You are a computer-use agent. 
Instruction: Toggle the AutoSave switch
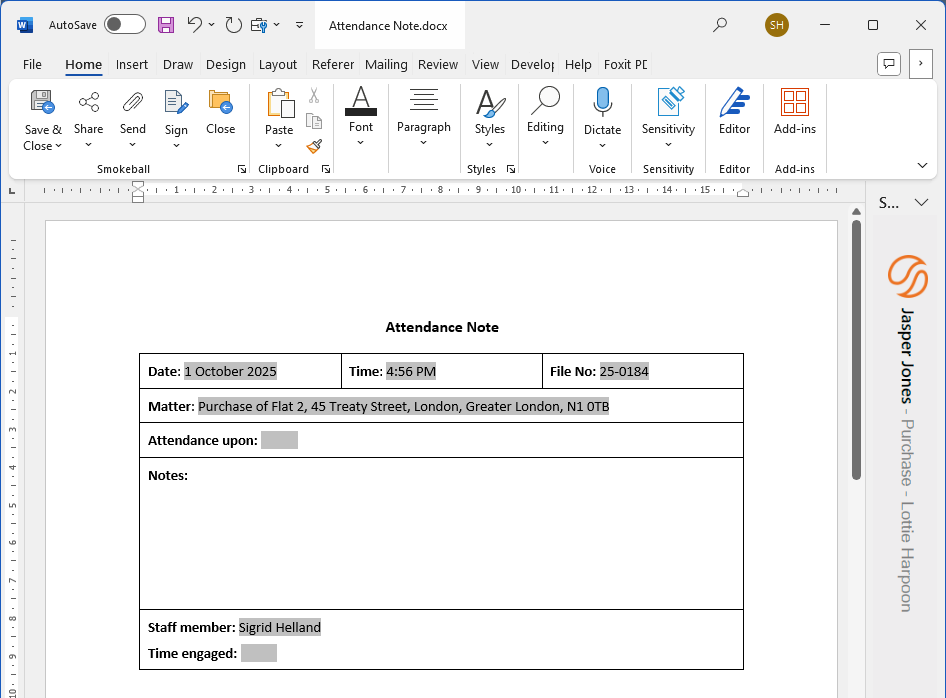point(125,25)
